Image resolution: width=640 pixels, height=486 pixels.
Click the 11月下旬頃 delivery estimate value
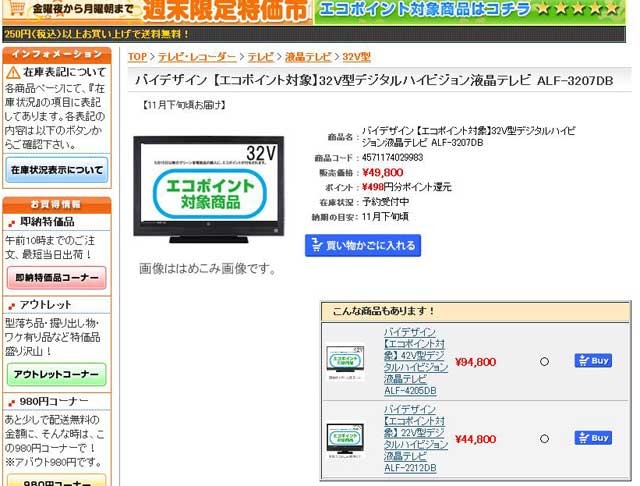(x=385, y=216)
